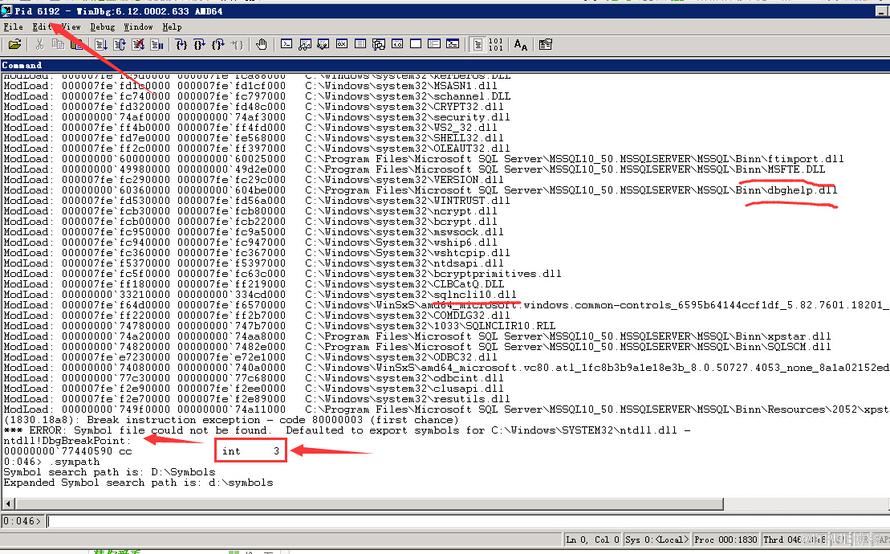Open the File menu
Image resolution: width=890 pixels, height=554 pixels.
pos(13,27)
